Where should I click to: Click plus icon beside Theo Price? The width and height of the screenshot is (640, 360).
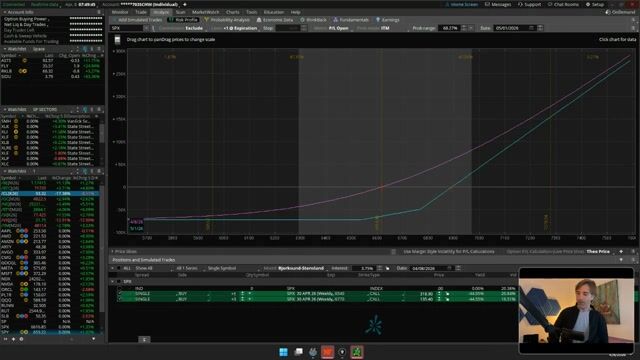click(x=621, y=251)
